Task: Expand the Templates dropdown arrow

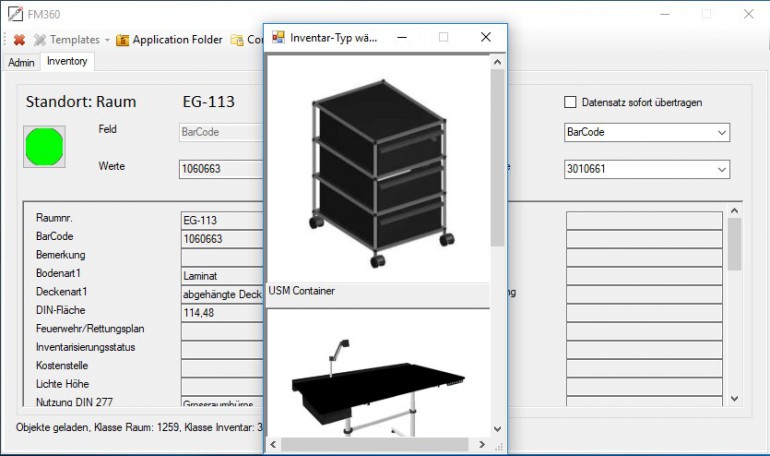Action: point(107,40)
